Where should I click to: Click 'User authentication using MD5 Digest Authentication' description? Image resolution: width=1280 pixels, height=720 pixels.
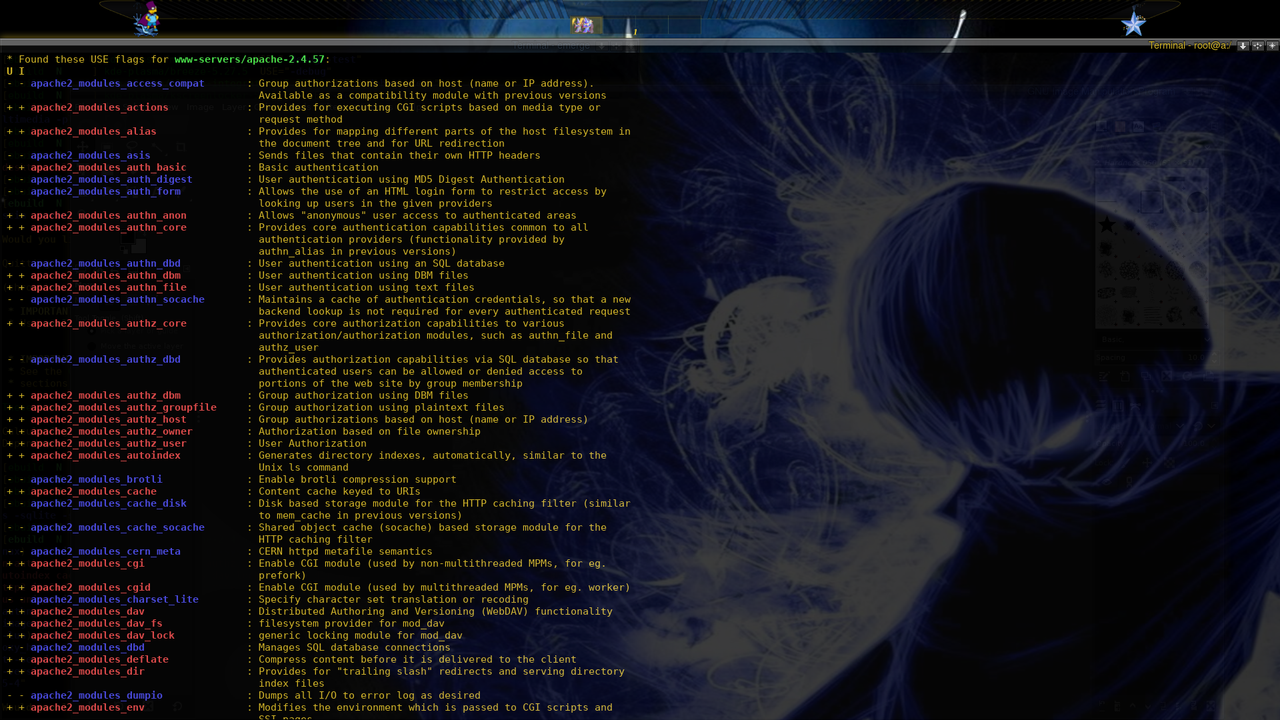coord(411,180)
